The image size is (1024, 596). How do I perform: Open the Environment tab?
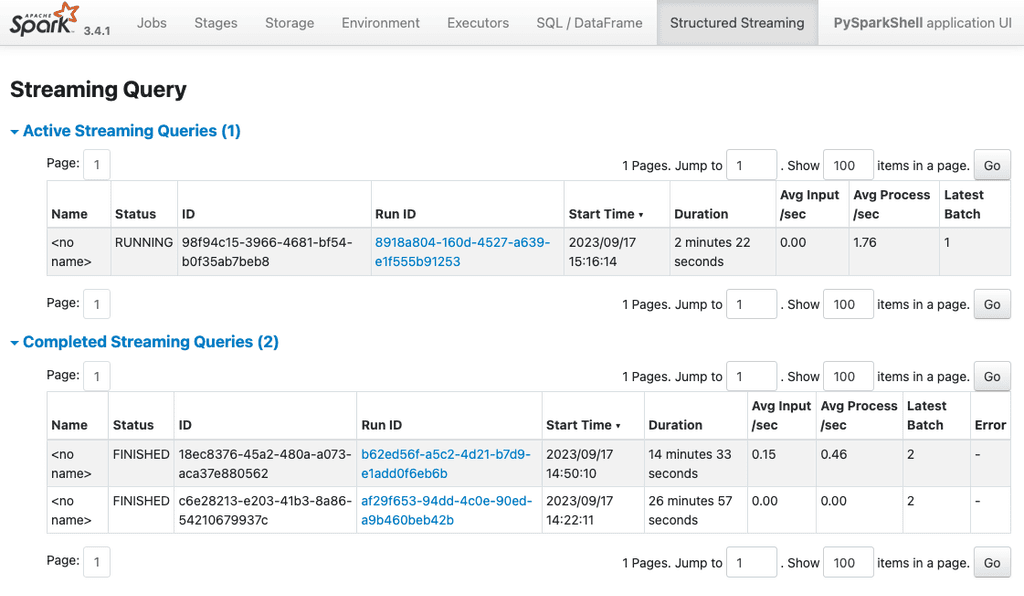tap(380, 22)
